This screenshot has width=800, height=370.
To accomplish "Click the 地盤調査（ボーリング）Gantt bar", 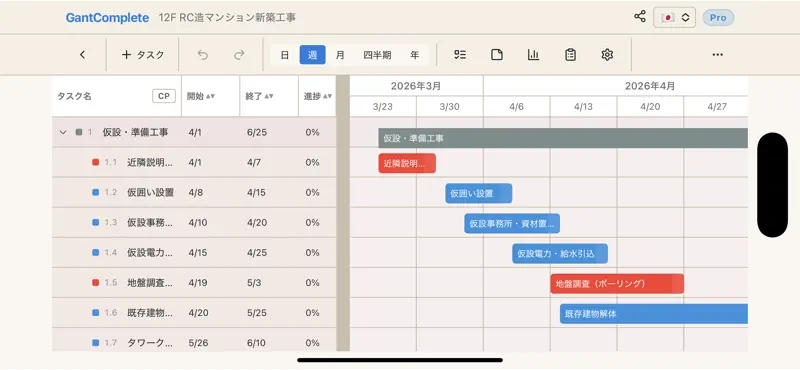I will [617, 284].
